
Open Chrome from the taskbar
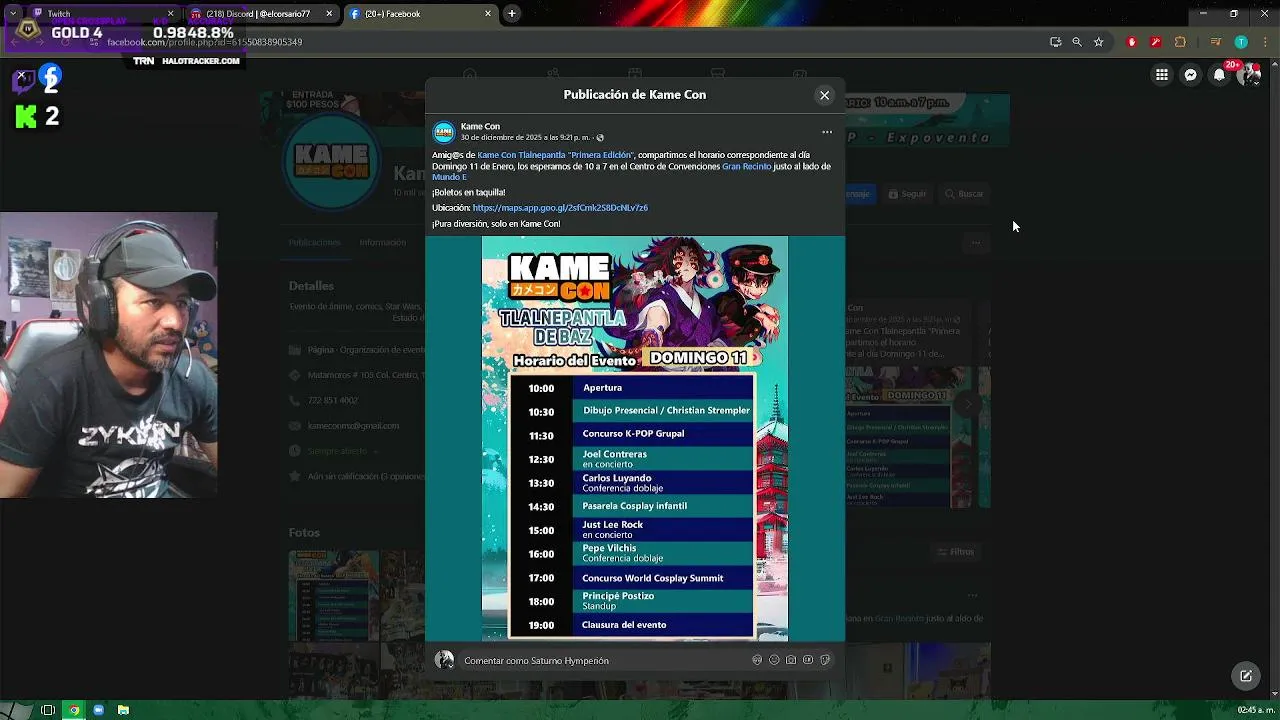pos(73,710)
